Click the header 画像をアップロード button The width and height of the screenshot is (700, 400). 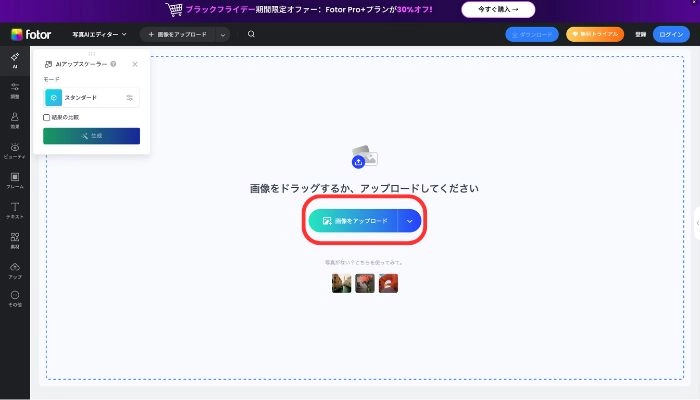point(178,34)
